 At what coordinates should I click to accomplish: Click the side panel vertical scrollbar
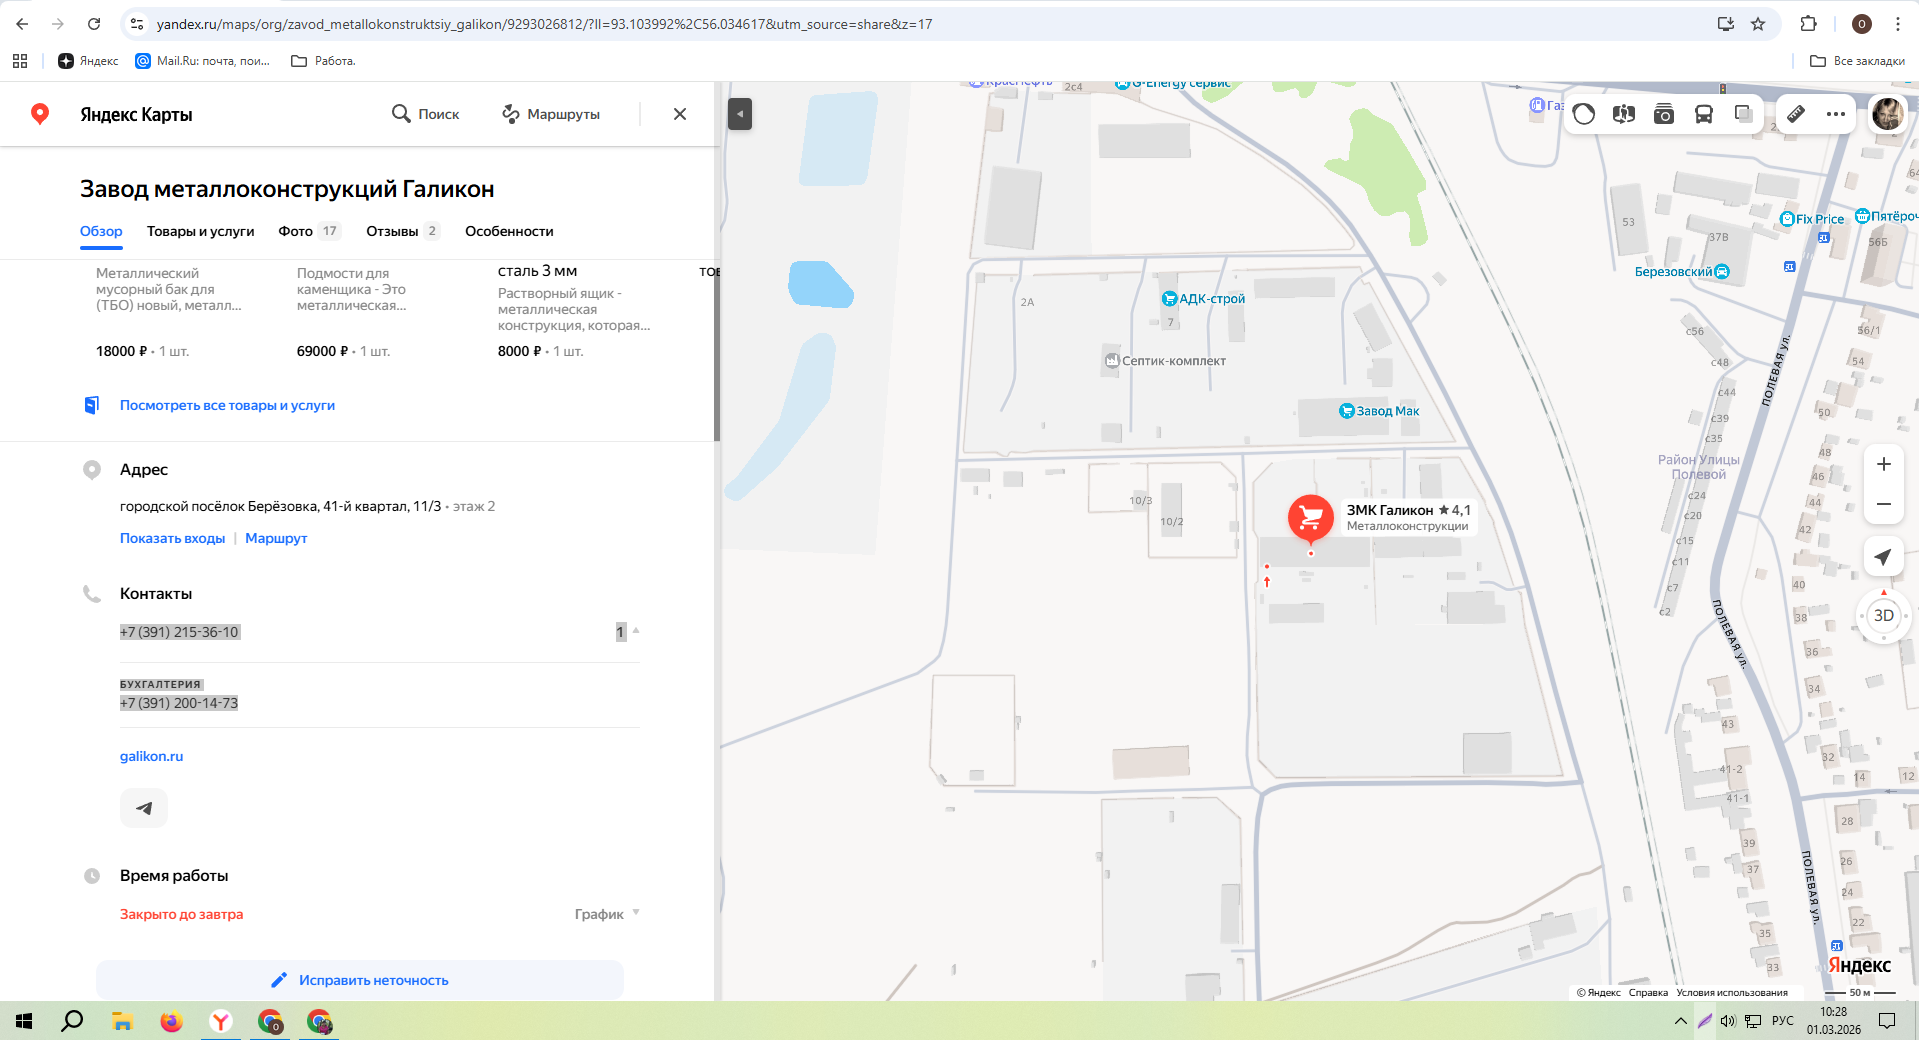[x=716, y=350]
